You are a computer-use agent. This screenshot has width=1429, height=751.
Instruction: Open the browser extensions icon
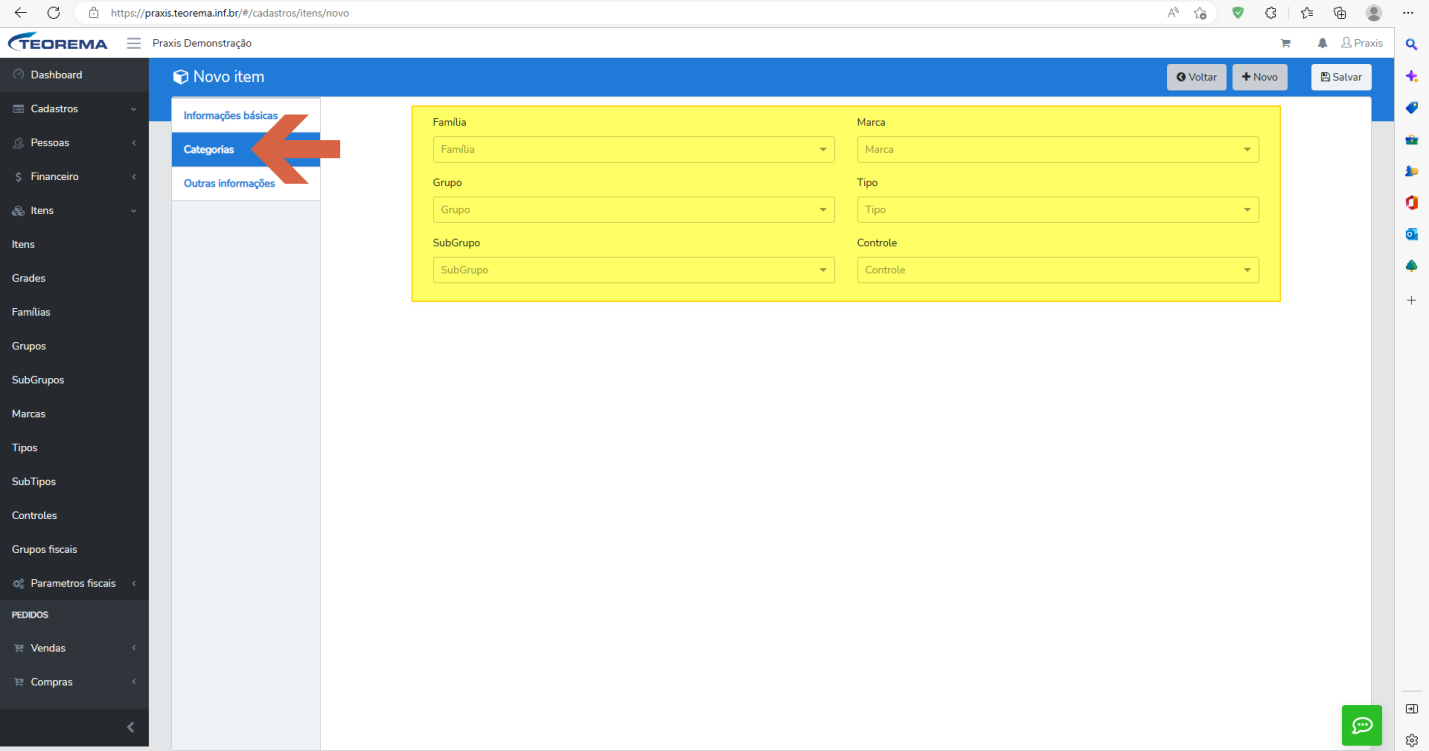coord(1270,13)
